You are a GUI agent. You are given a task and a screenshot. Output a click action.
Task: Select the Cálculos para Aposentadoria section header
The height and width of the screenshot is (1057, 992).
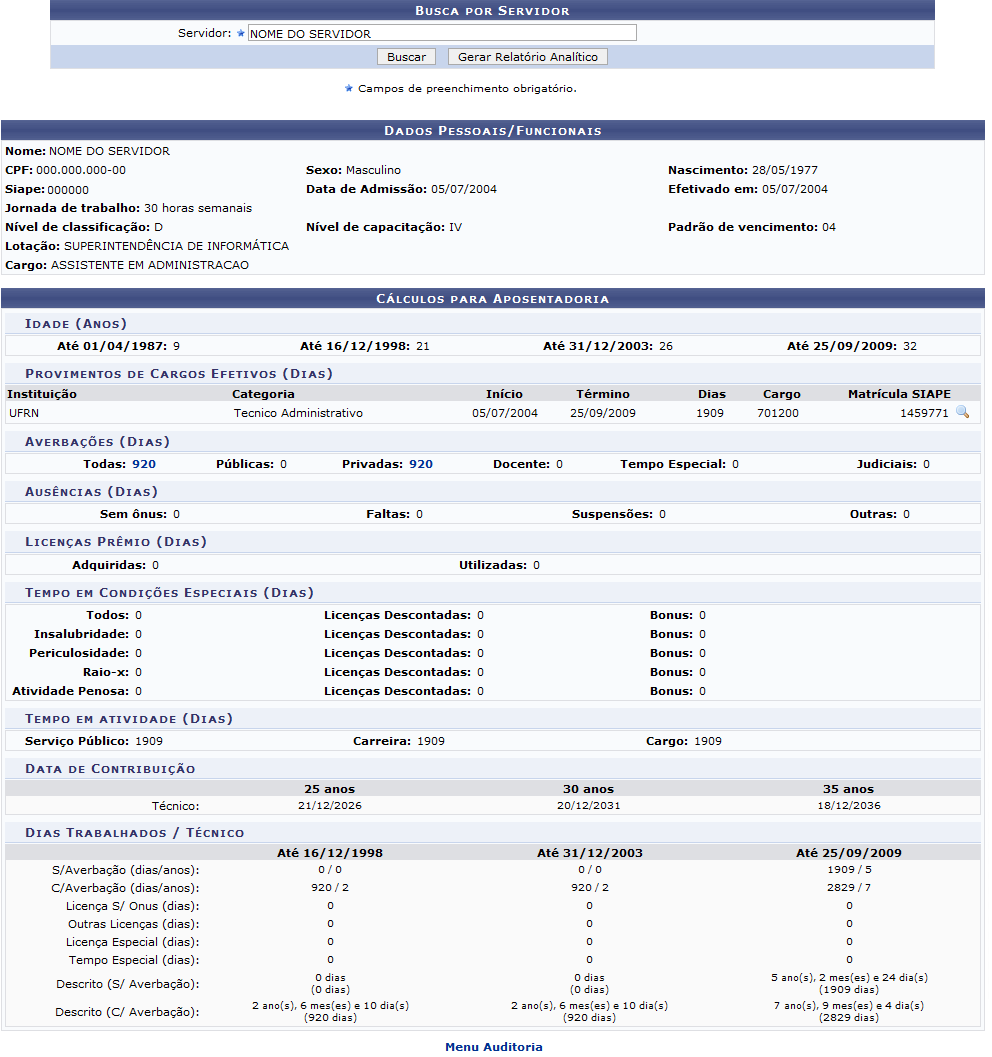[x=493, y=299]
